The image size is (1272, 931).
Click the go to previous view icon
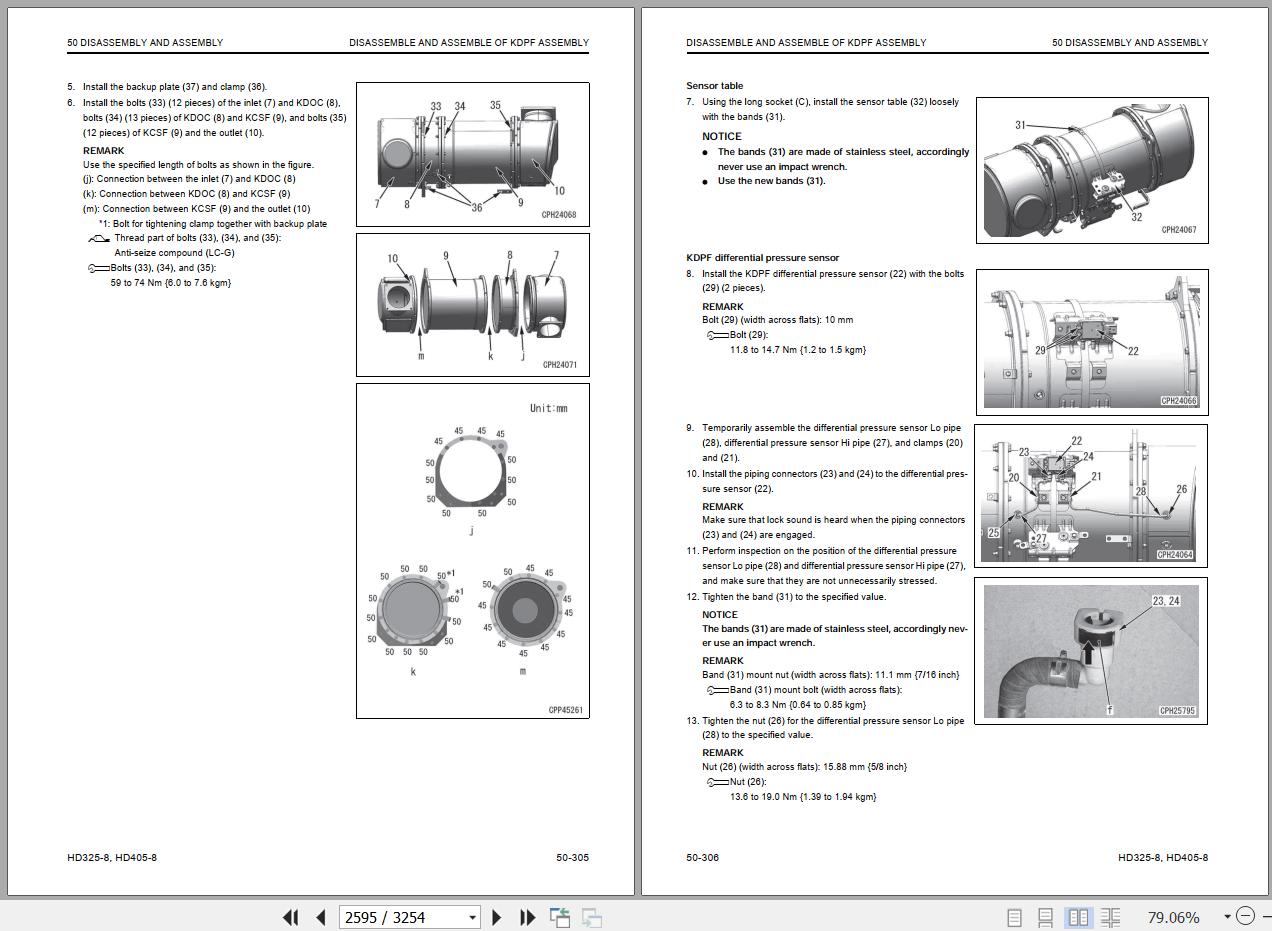click(x=560, y=917)
